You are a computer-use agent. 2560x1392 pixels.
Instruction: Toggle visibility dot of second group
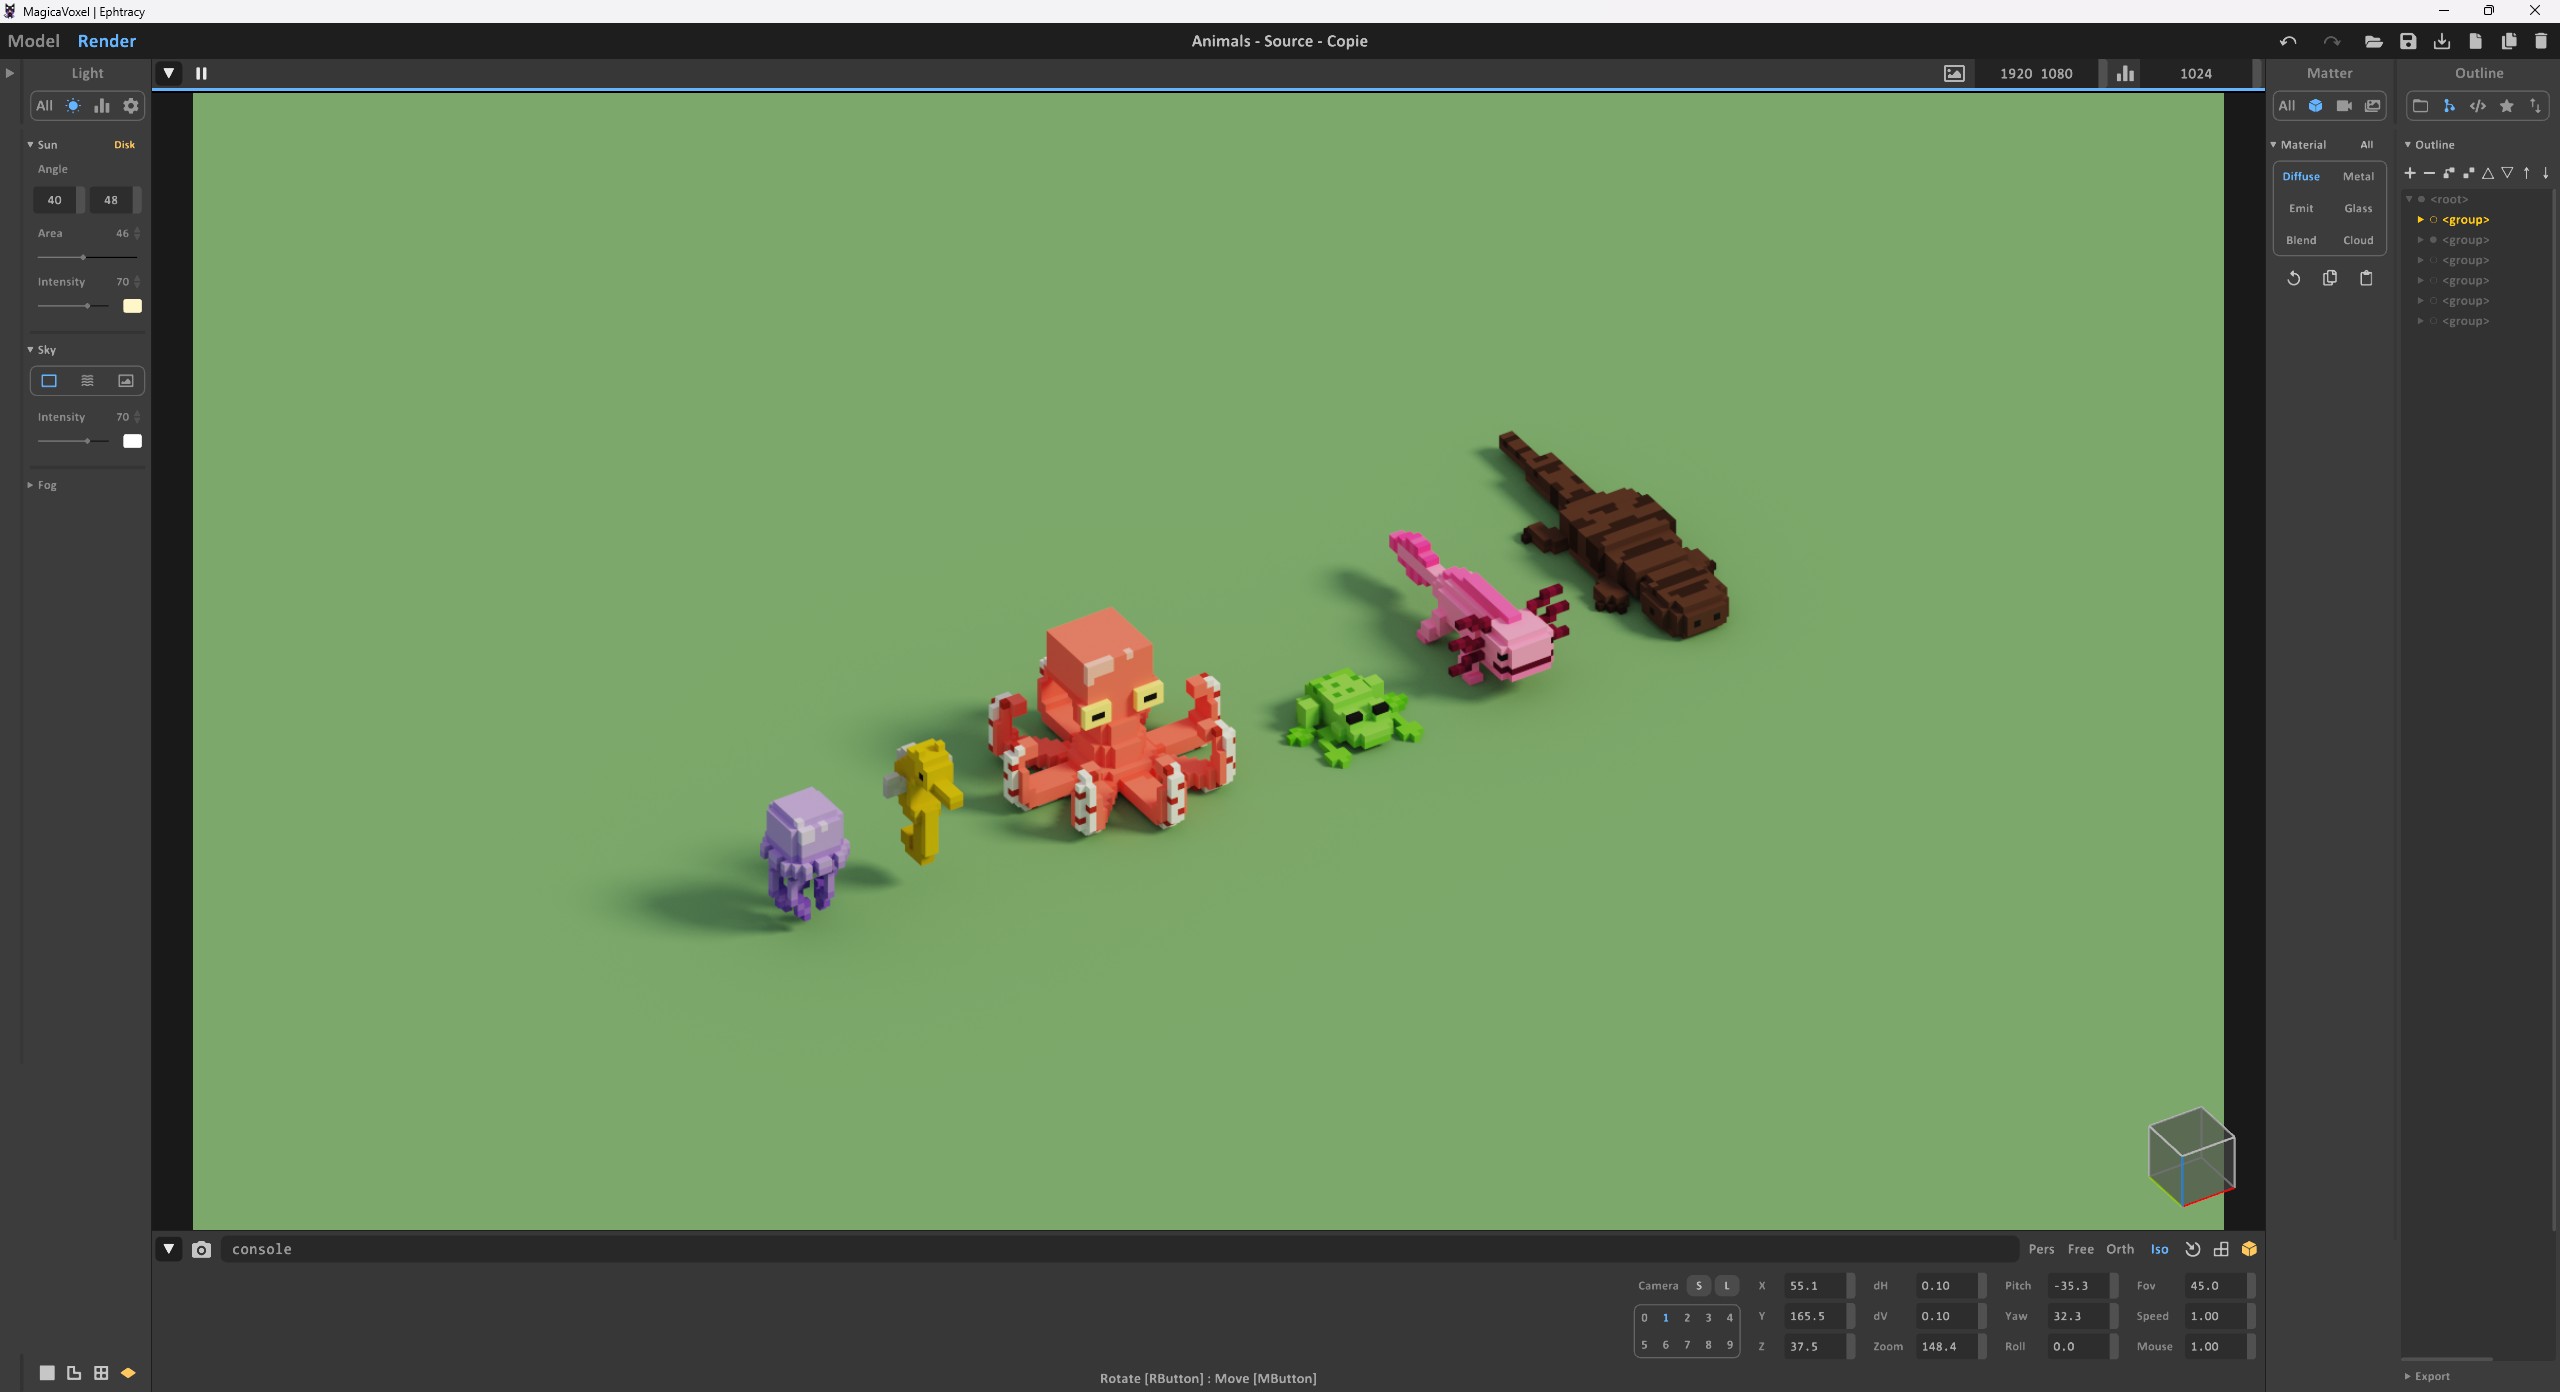coord(2433,240)
